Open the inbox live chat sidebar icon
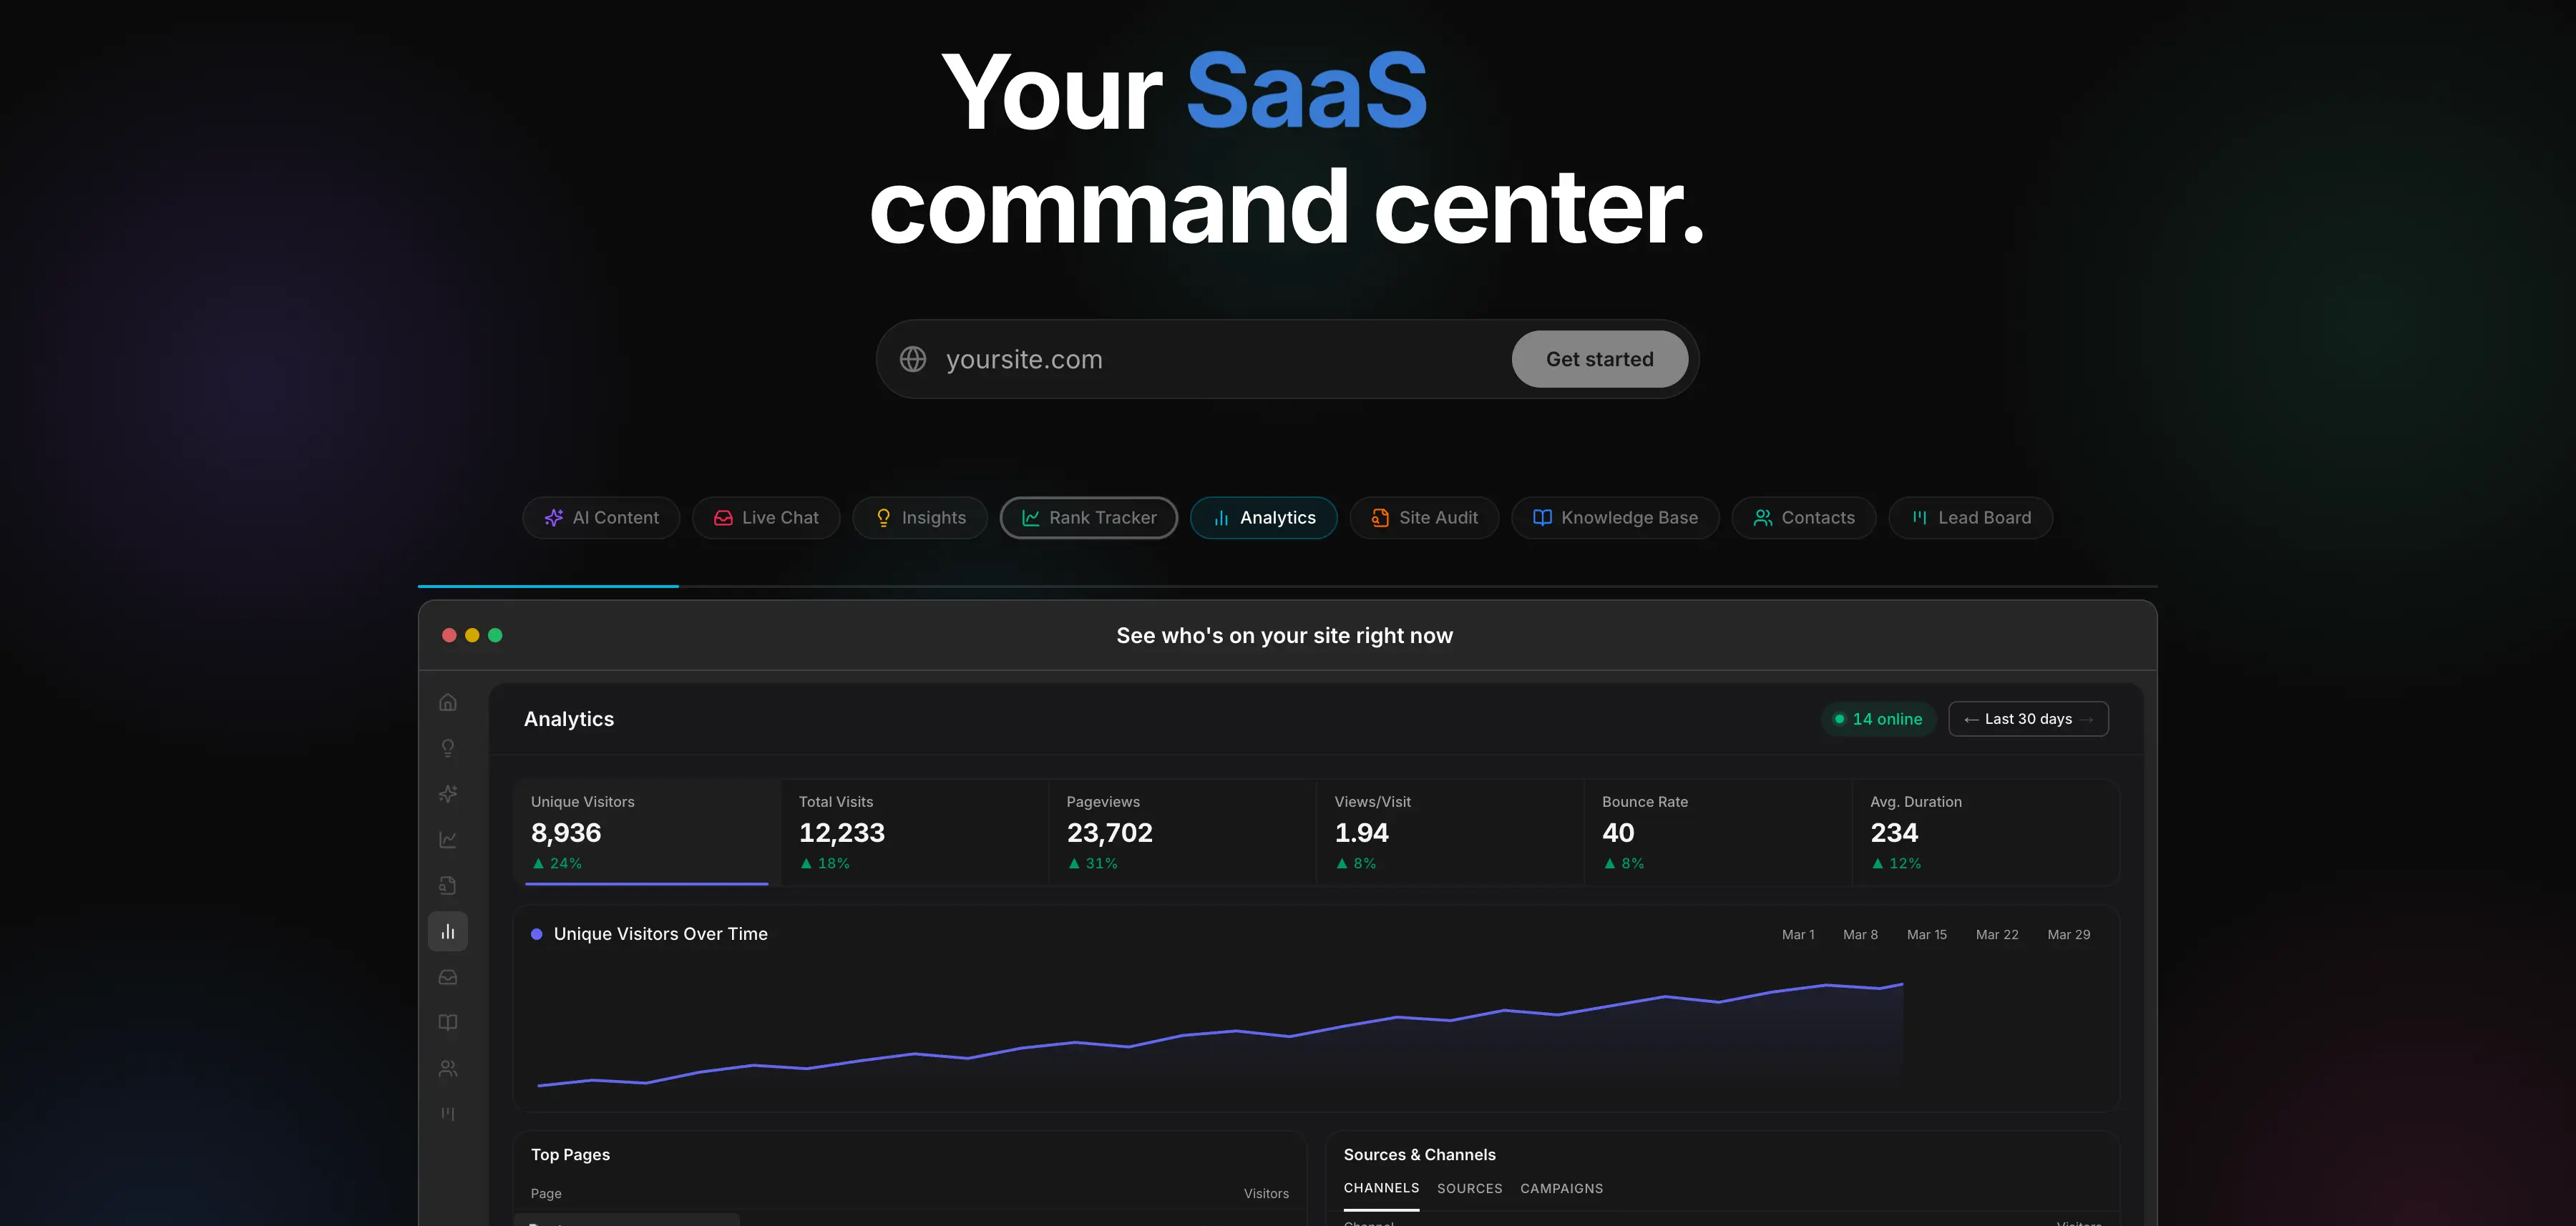This screenshot has width=2576, height=1226. tap(448, 977)
